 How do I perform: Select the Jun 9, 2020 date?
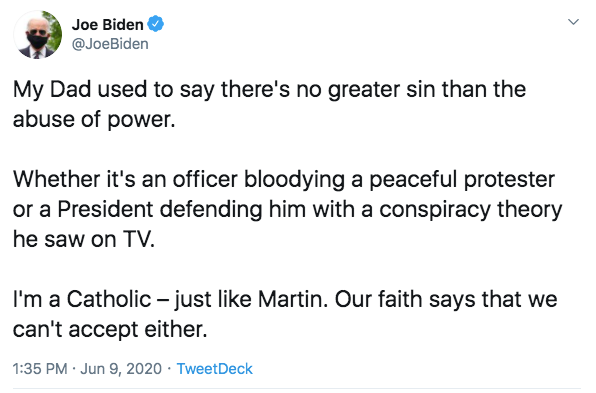coord(121,369)
